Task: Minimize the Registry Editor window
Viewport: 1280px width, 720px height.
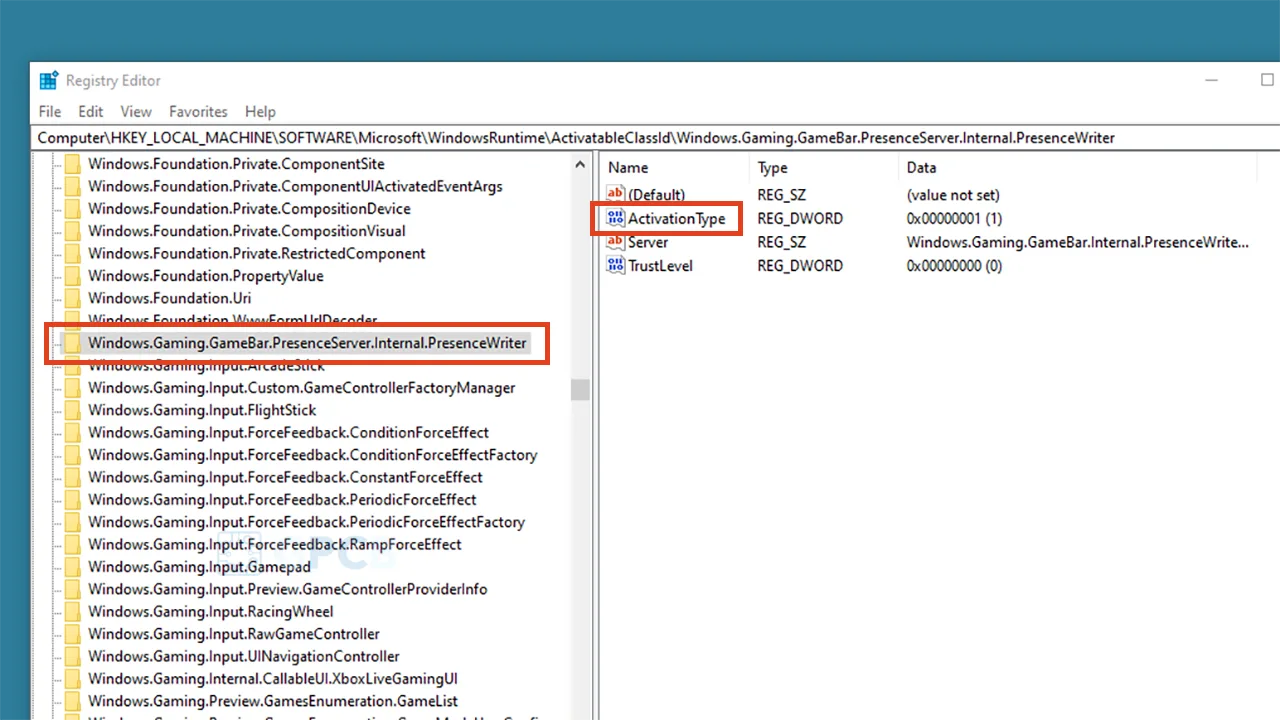Action: point(1212,81)
